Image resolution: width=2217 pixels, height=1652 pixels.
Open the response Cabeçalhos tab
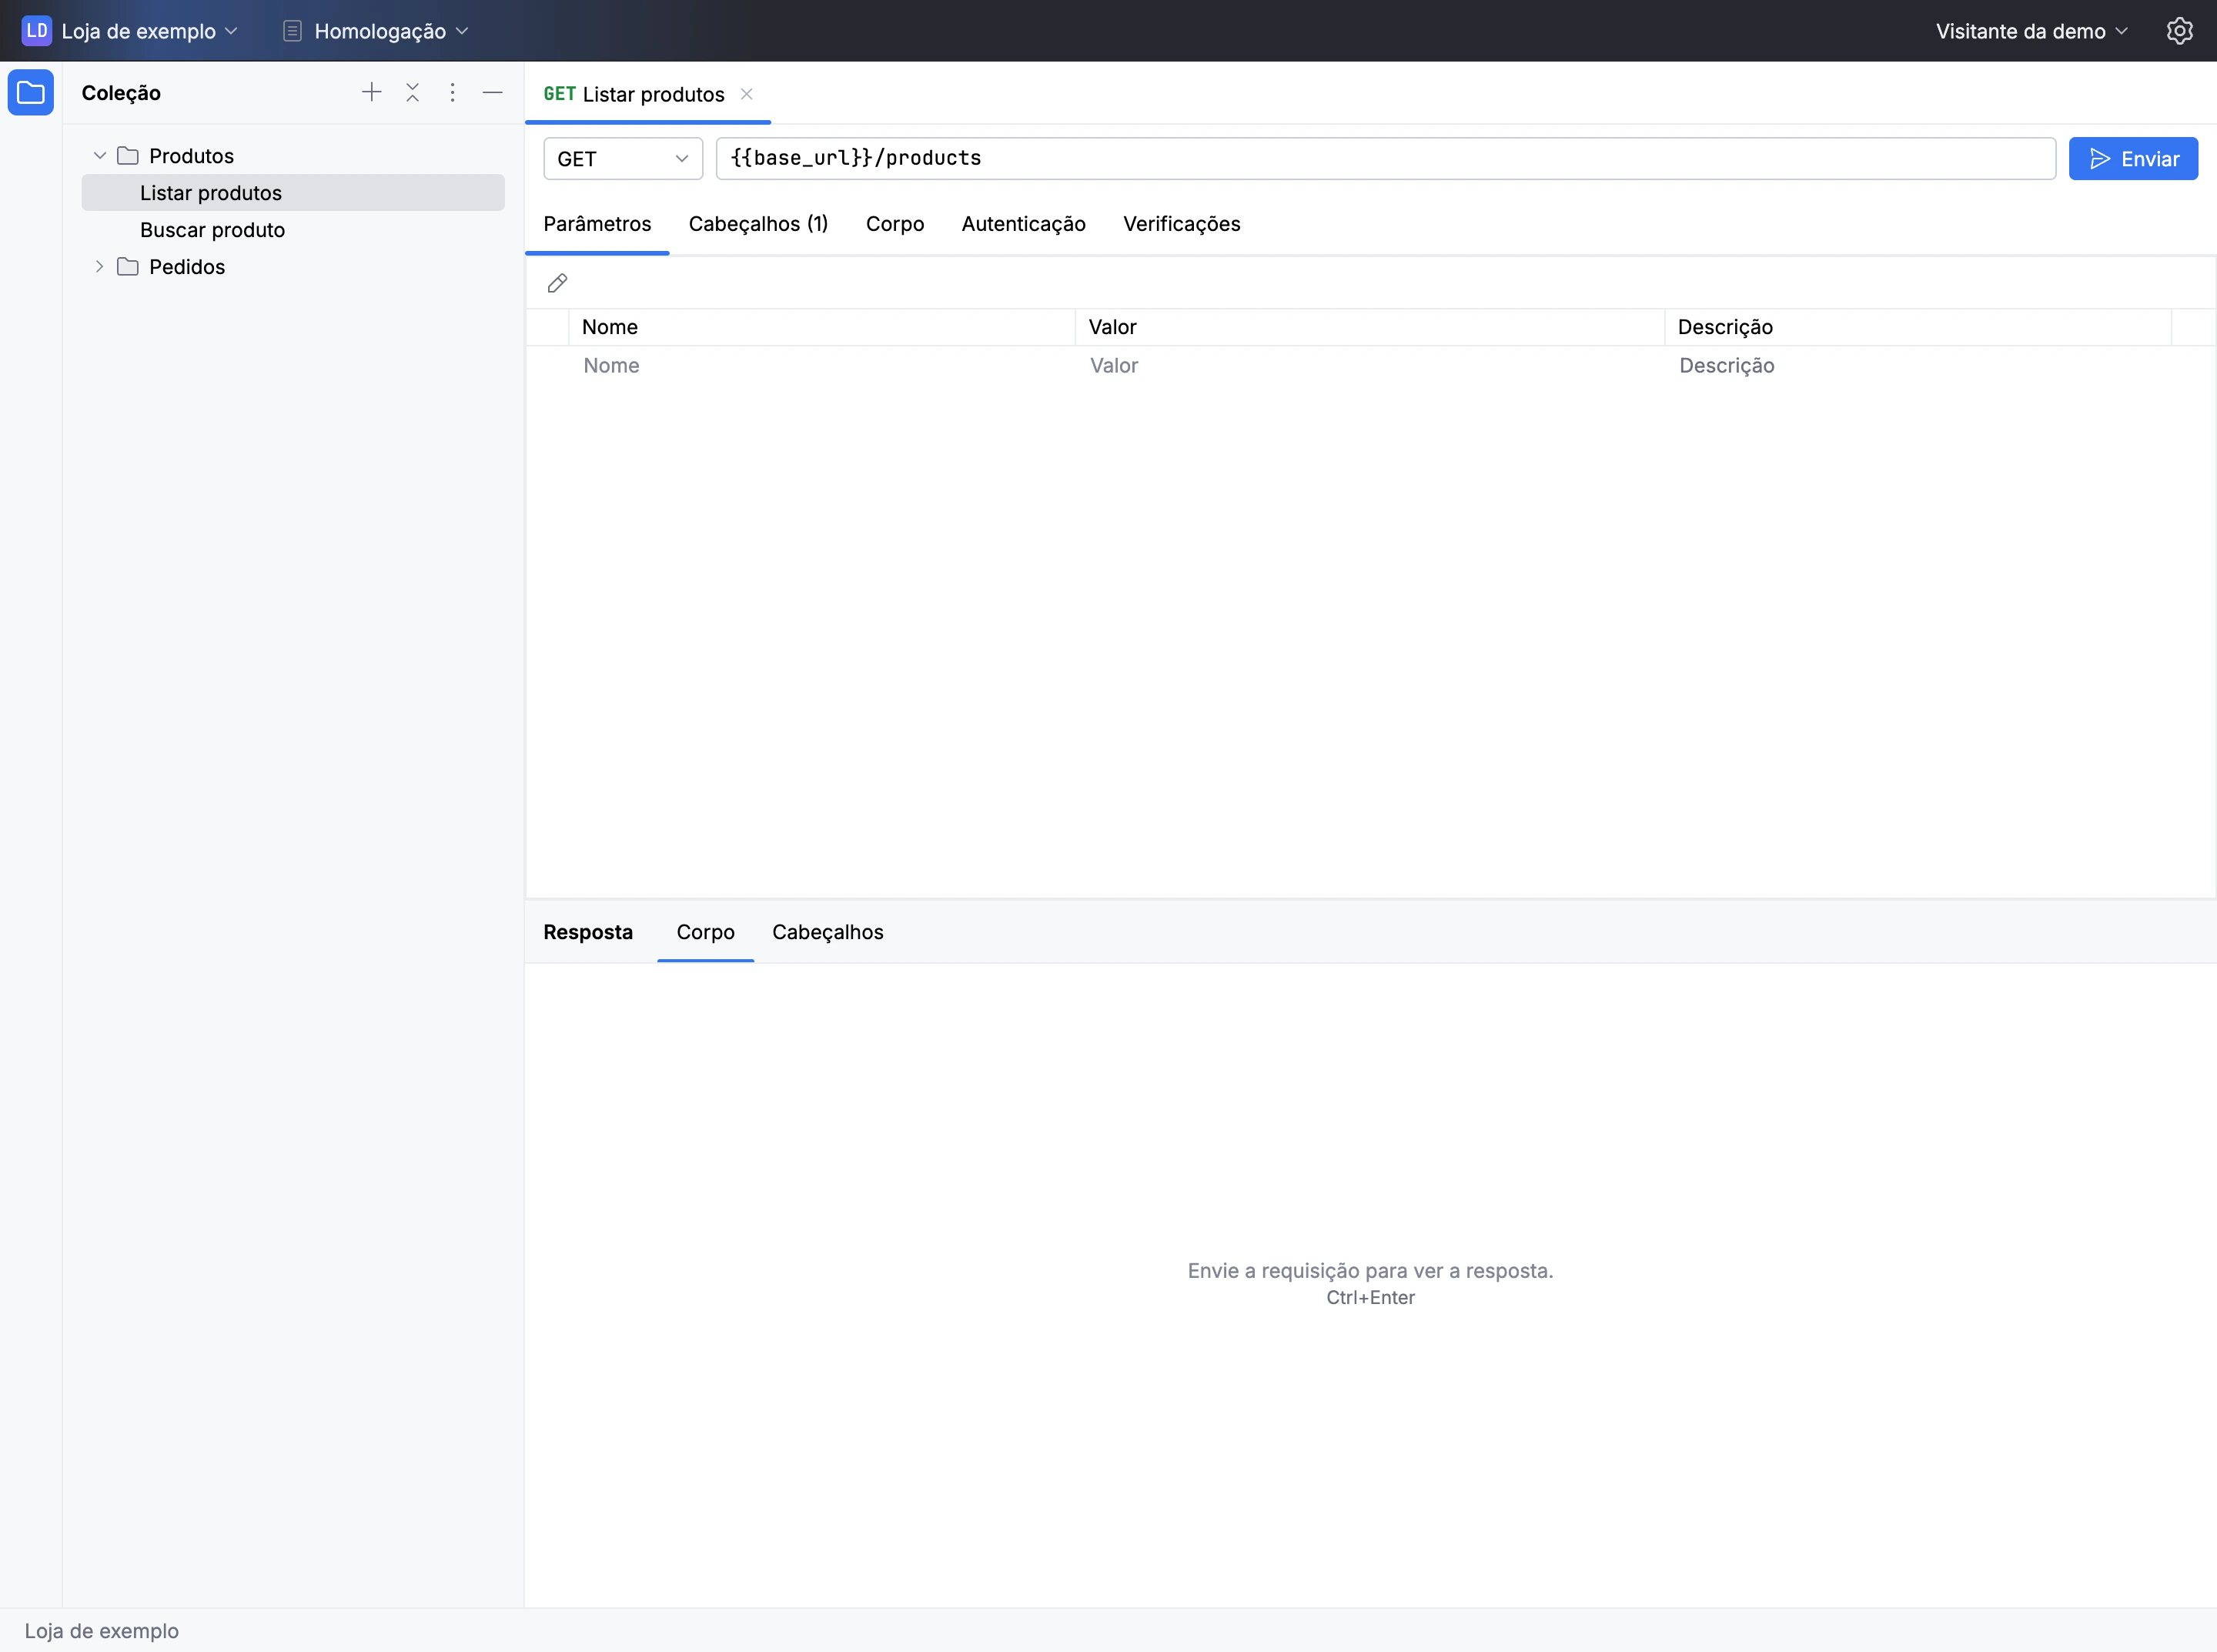[827, 932]
